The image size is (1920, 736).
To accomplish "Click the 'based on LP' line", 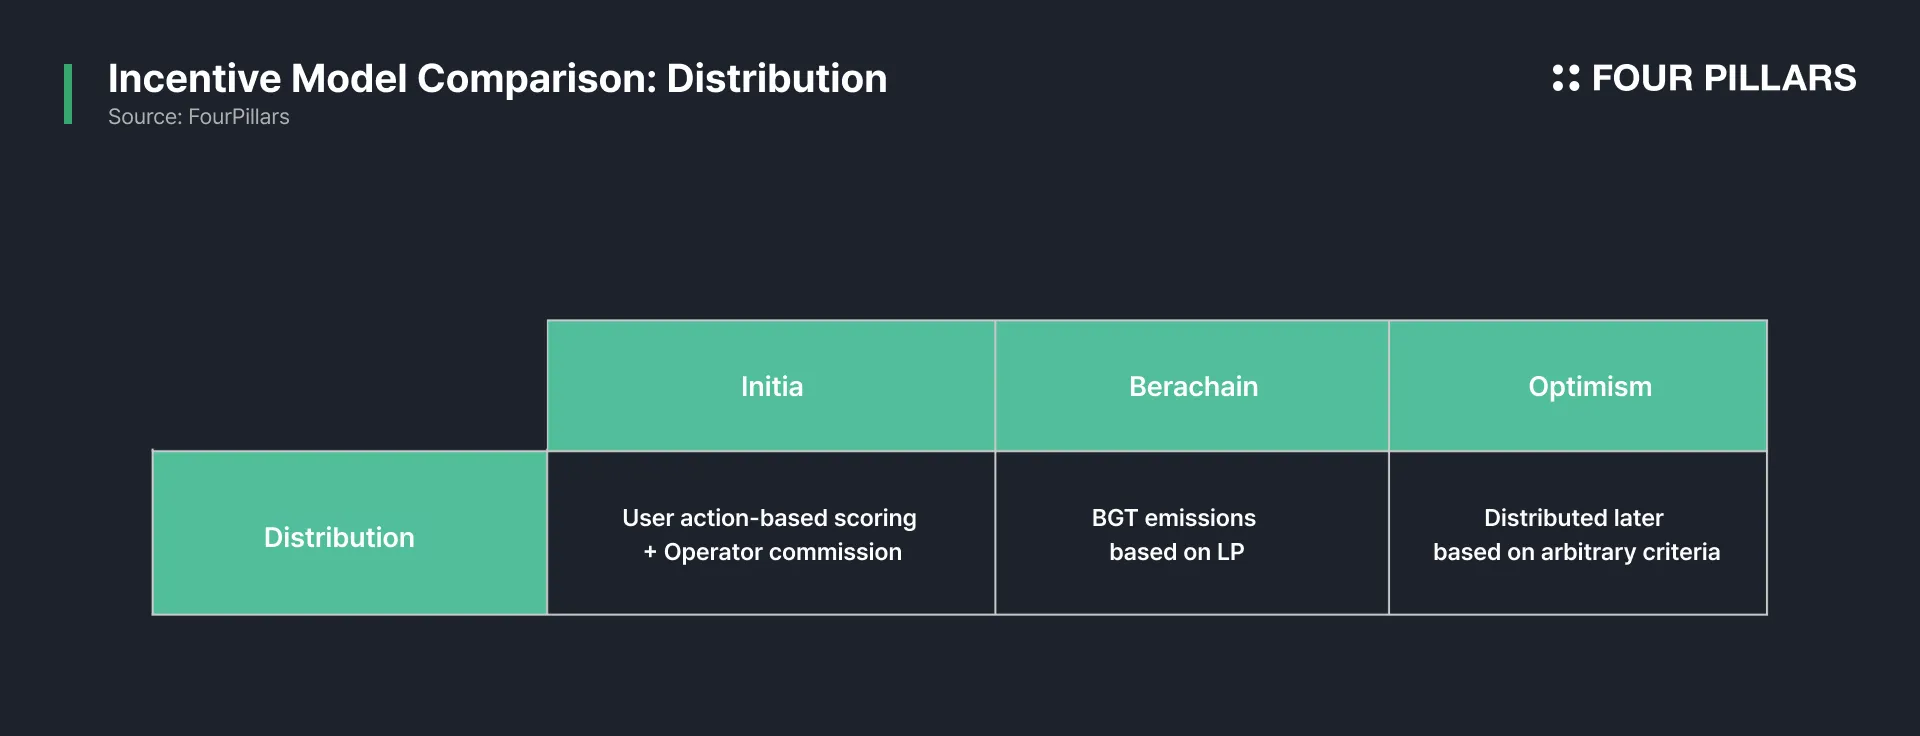I will [1176, 552].
